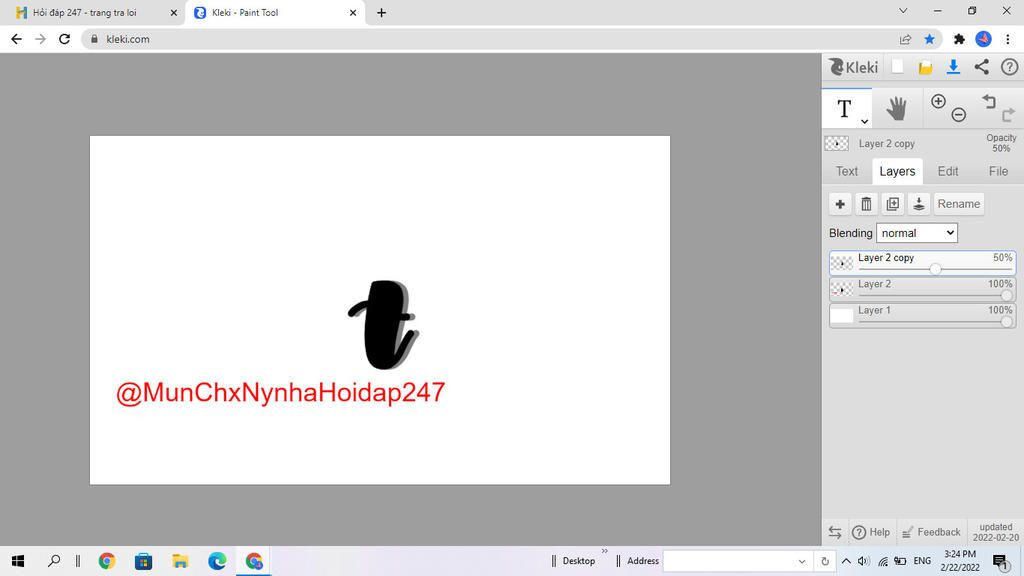Viewport: 1024px width, 576px height.
Task: Switch to the Edit tab
Action: (948, 171)
